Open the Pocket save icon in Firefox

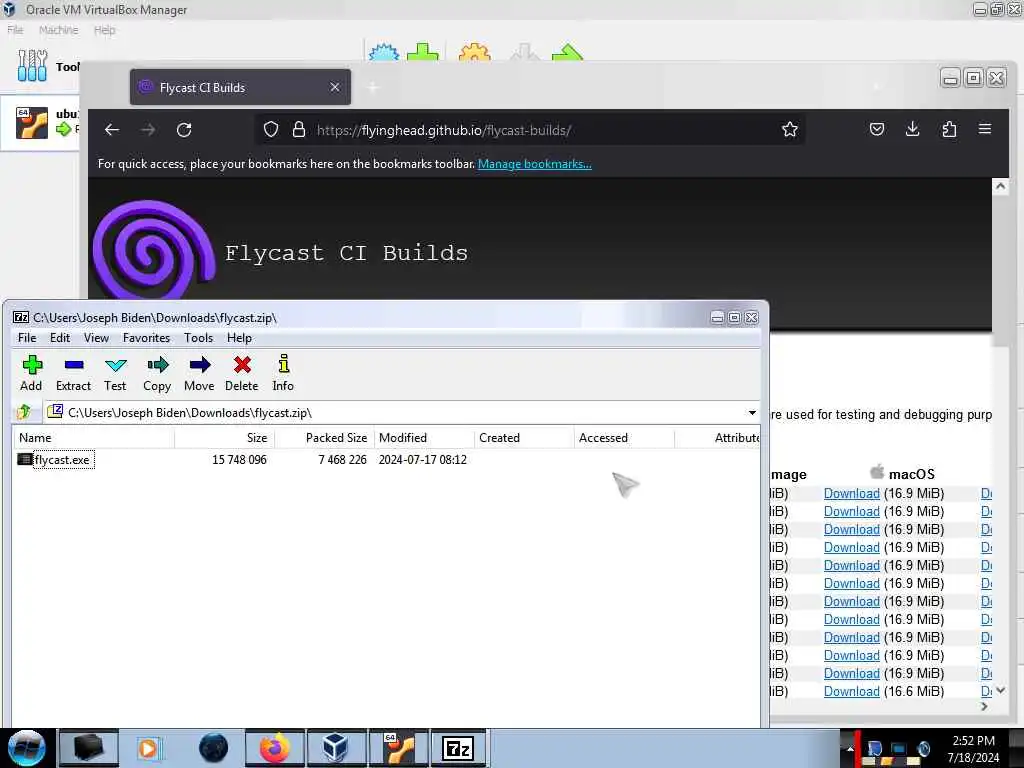pos(877,129)
